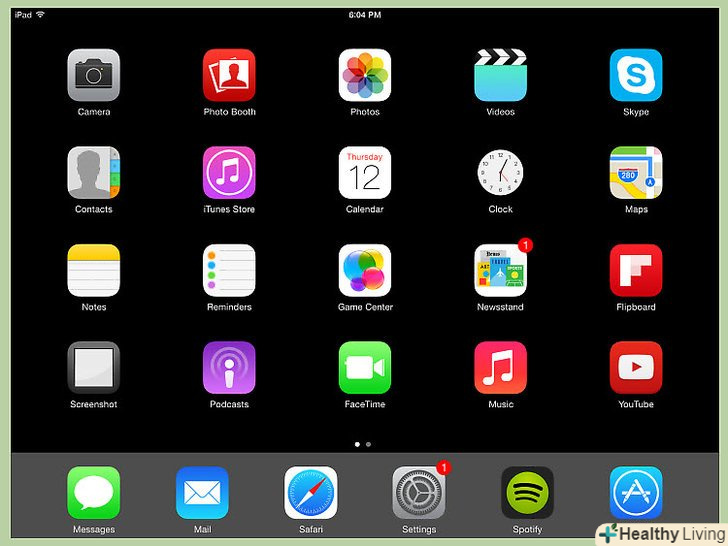This screenshot has height=546, width=728.
Task: Open the Screenshot app
Action: tap(93, 368)
